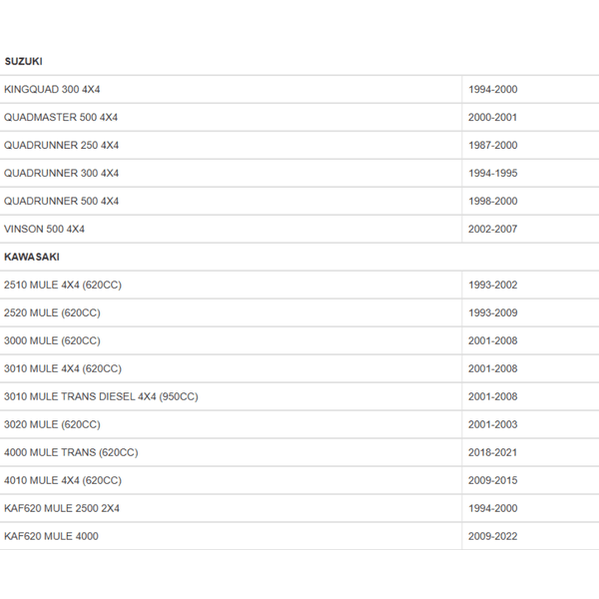Click KAF620 MULE 2500 2X4 row
The height and width of the screenshot is (599, 599).
[300, 508]
